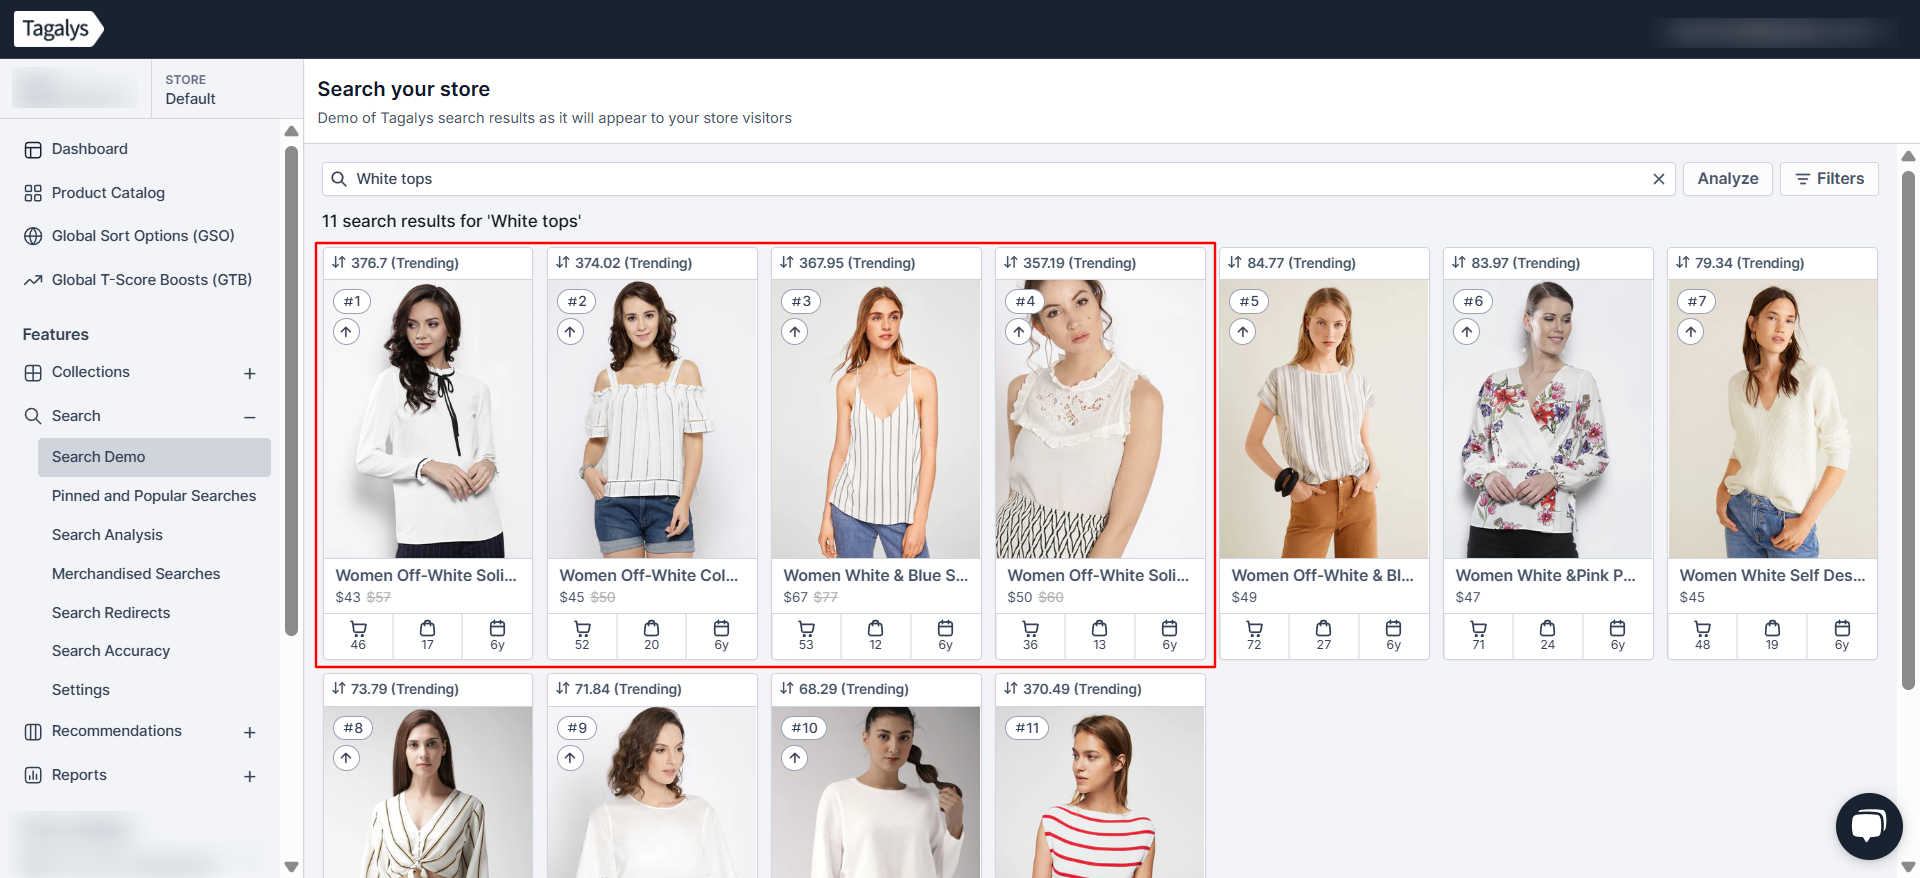Click product #6 floral top thumbnail
Viewport: 1920px width, 878px height.
click(1548, 418)
